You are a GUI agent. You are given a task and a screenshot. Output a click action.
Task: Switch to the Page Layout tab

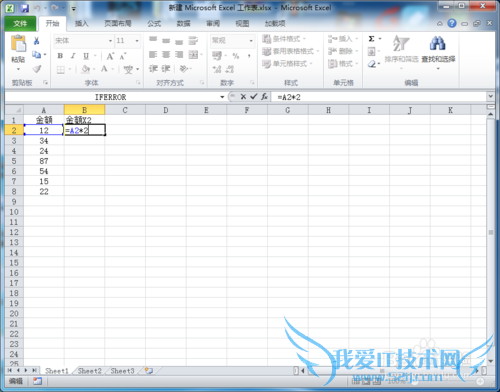[118, 23]
